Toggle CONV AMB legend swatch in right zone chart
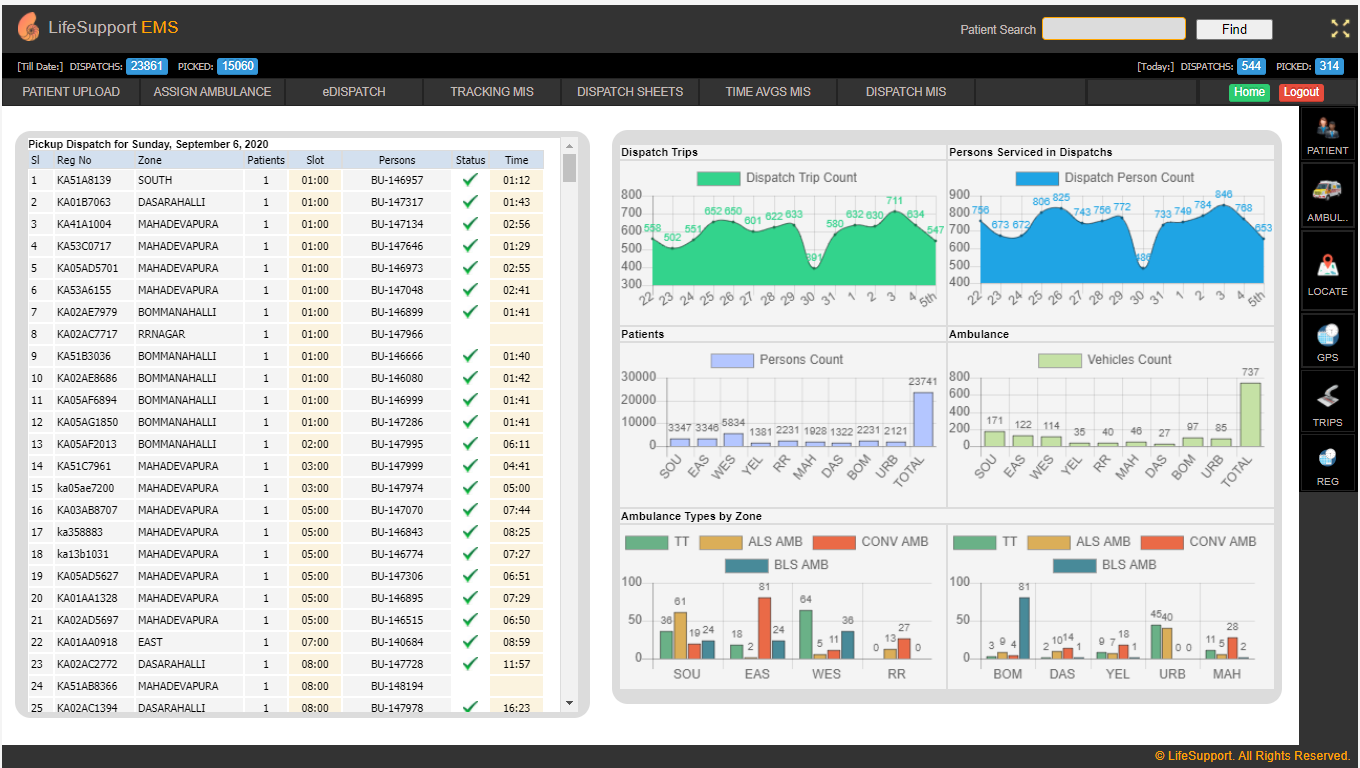1360x768 pixels. click(1162, 542)
